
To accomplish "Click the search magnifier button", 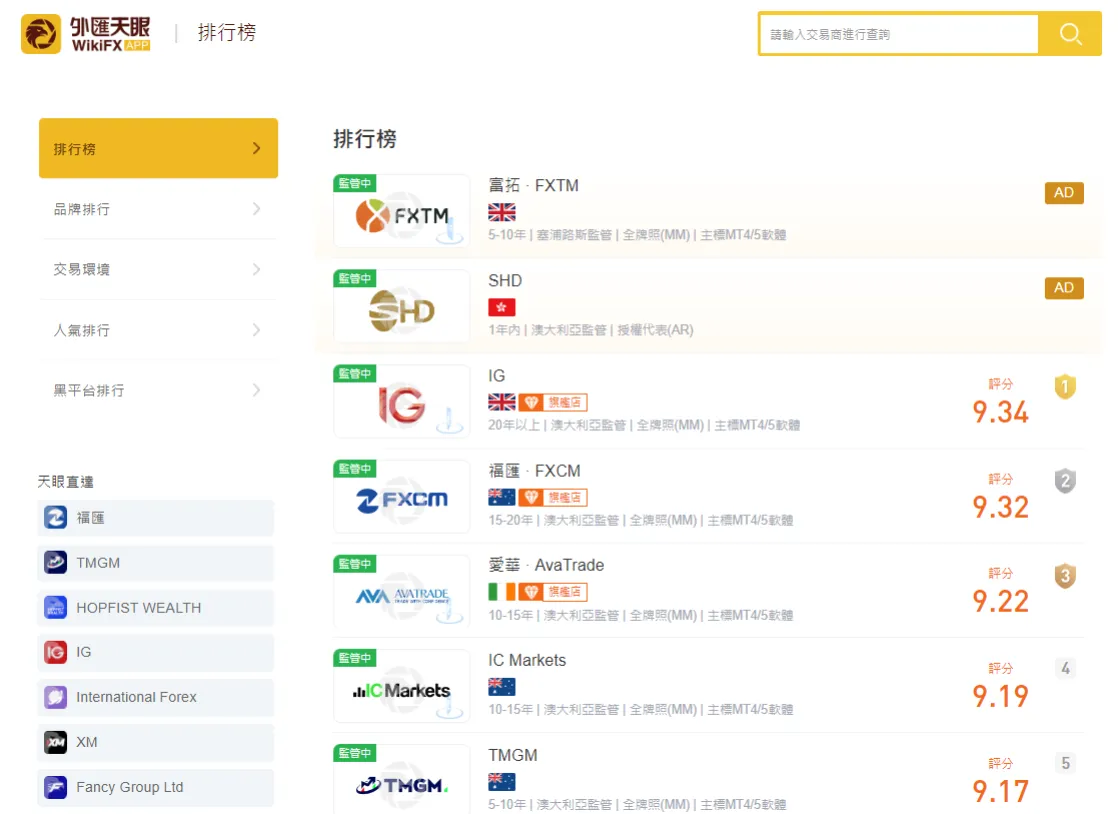I will coord(1070,34).
